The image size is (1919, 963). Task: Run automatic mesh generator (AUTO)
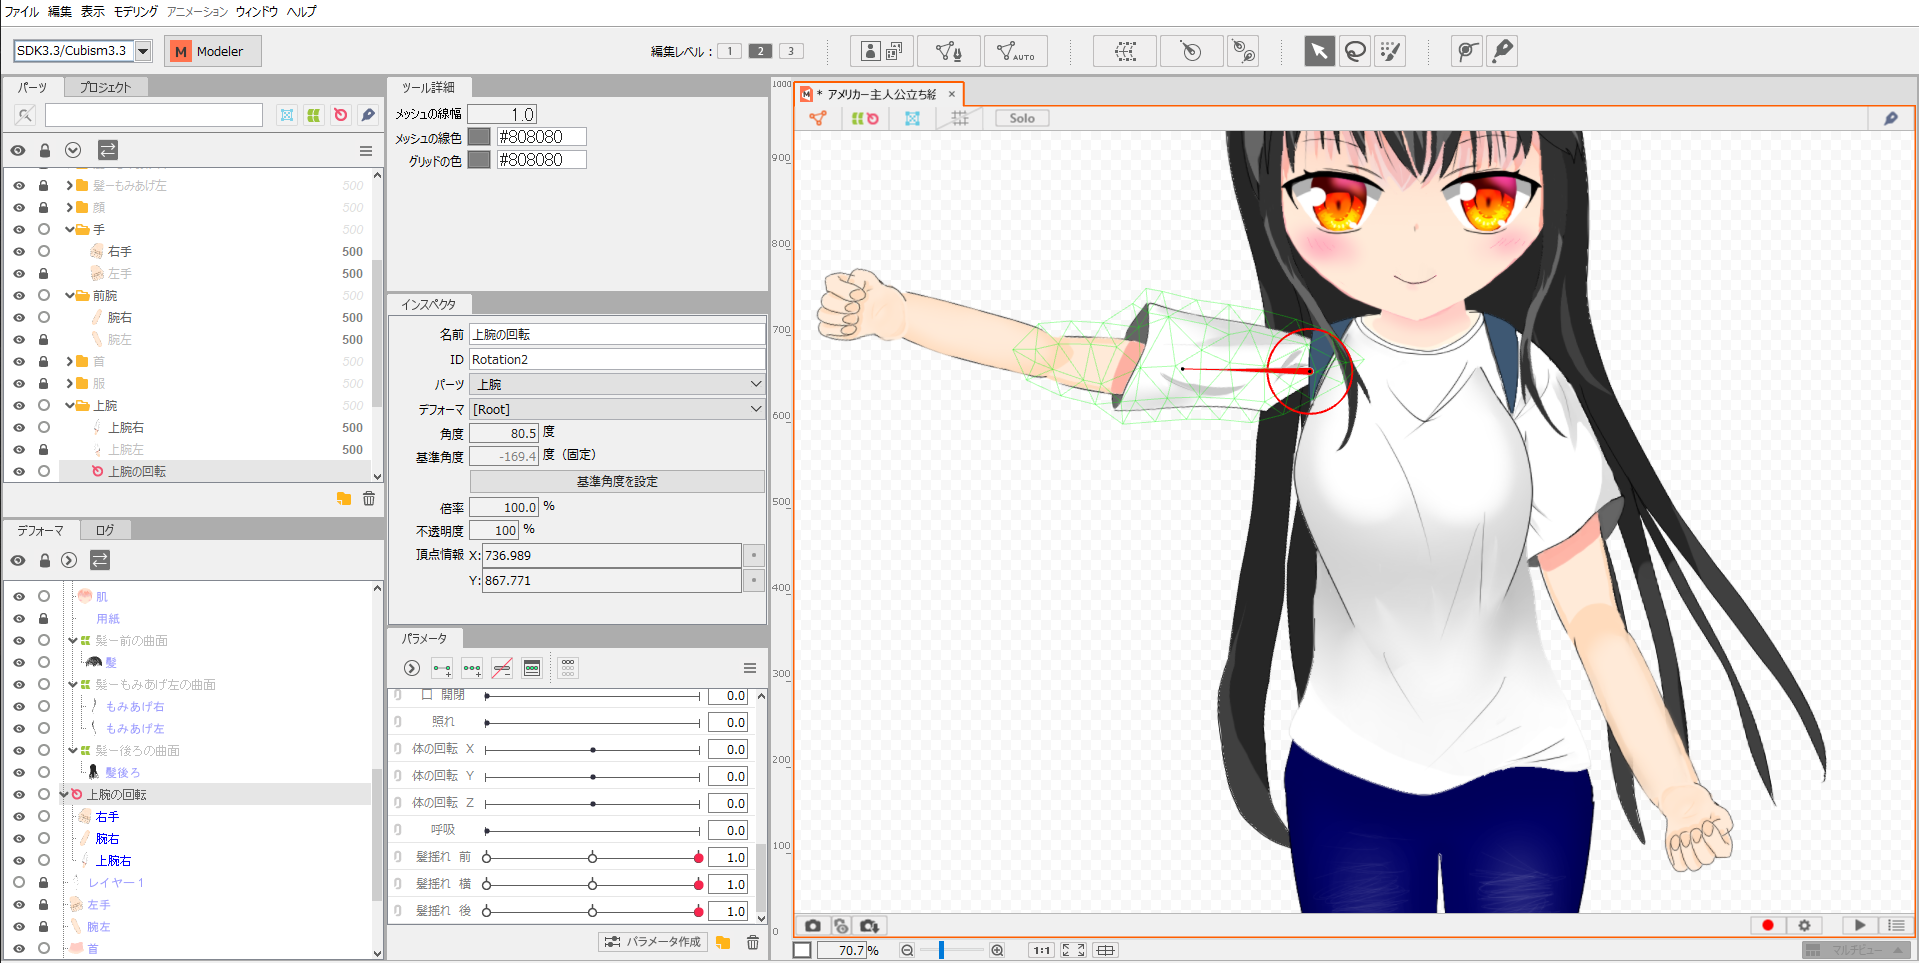tap(1016, 51)
